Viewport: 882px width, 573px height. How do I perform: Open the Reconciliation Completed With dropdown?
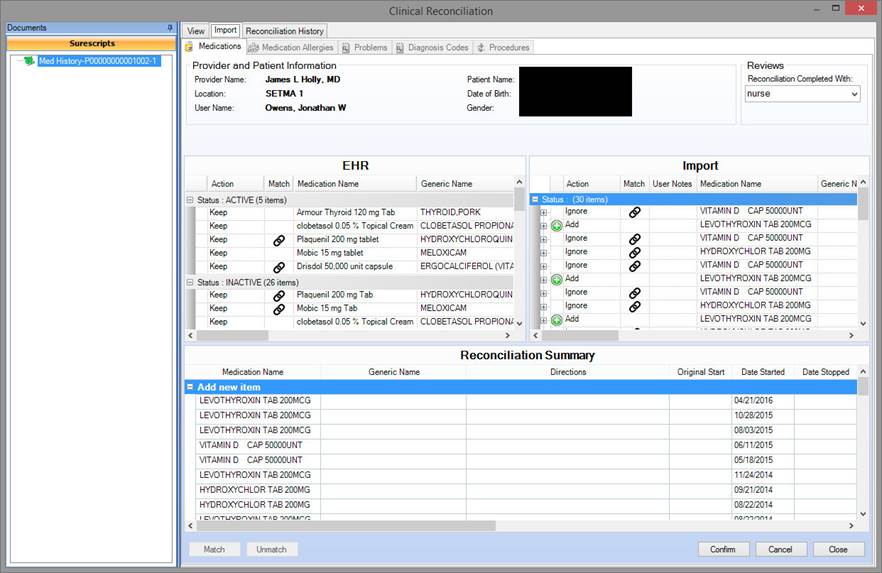pos(854,94)
